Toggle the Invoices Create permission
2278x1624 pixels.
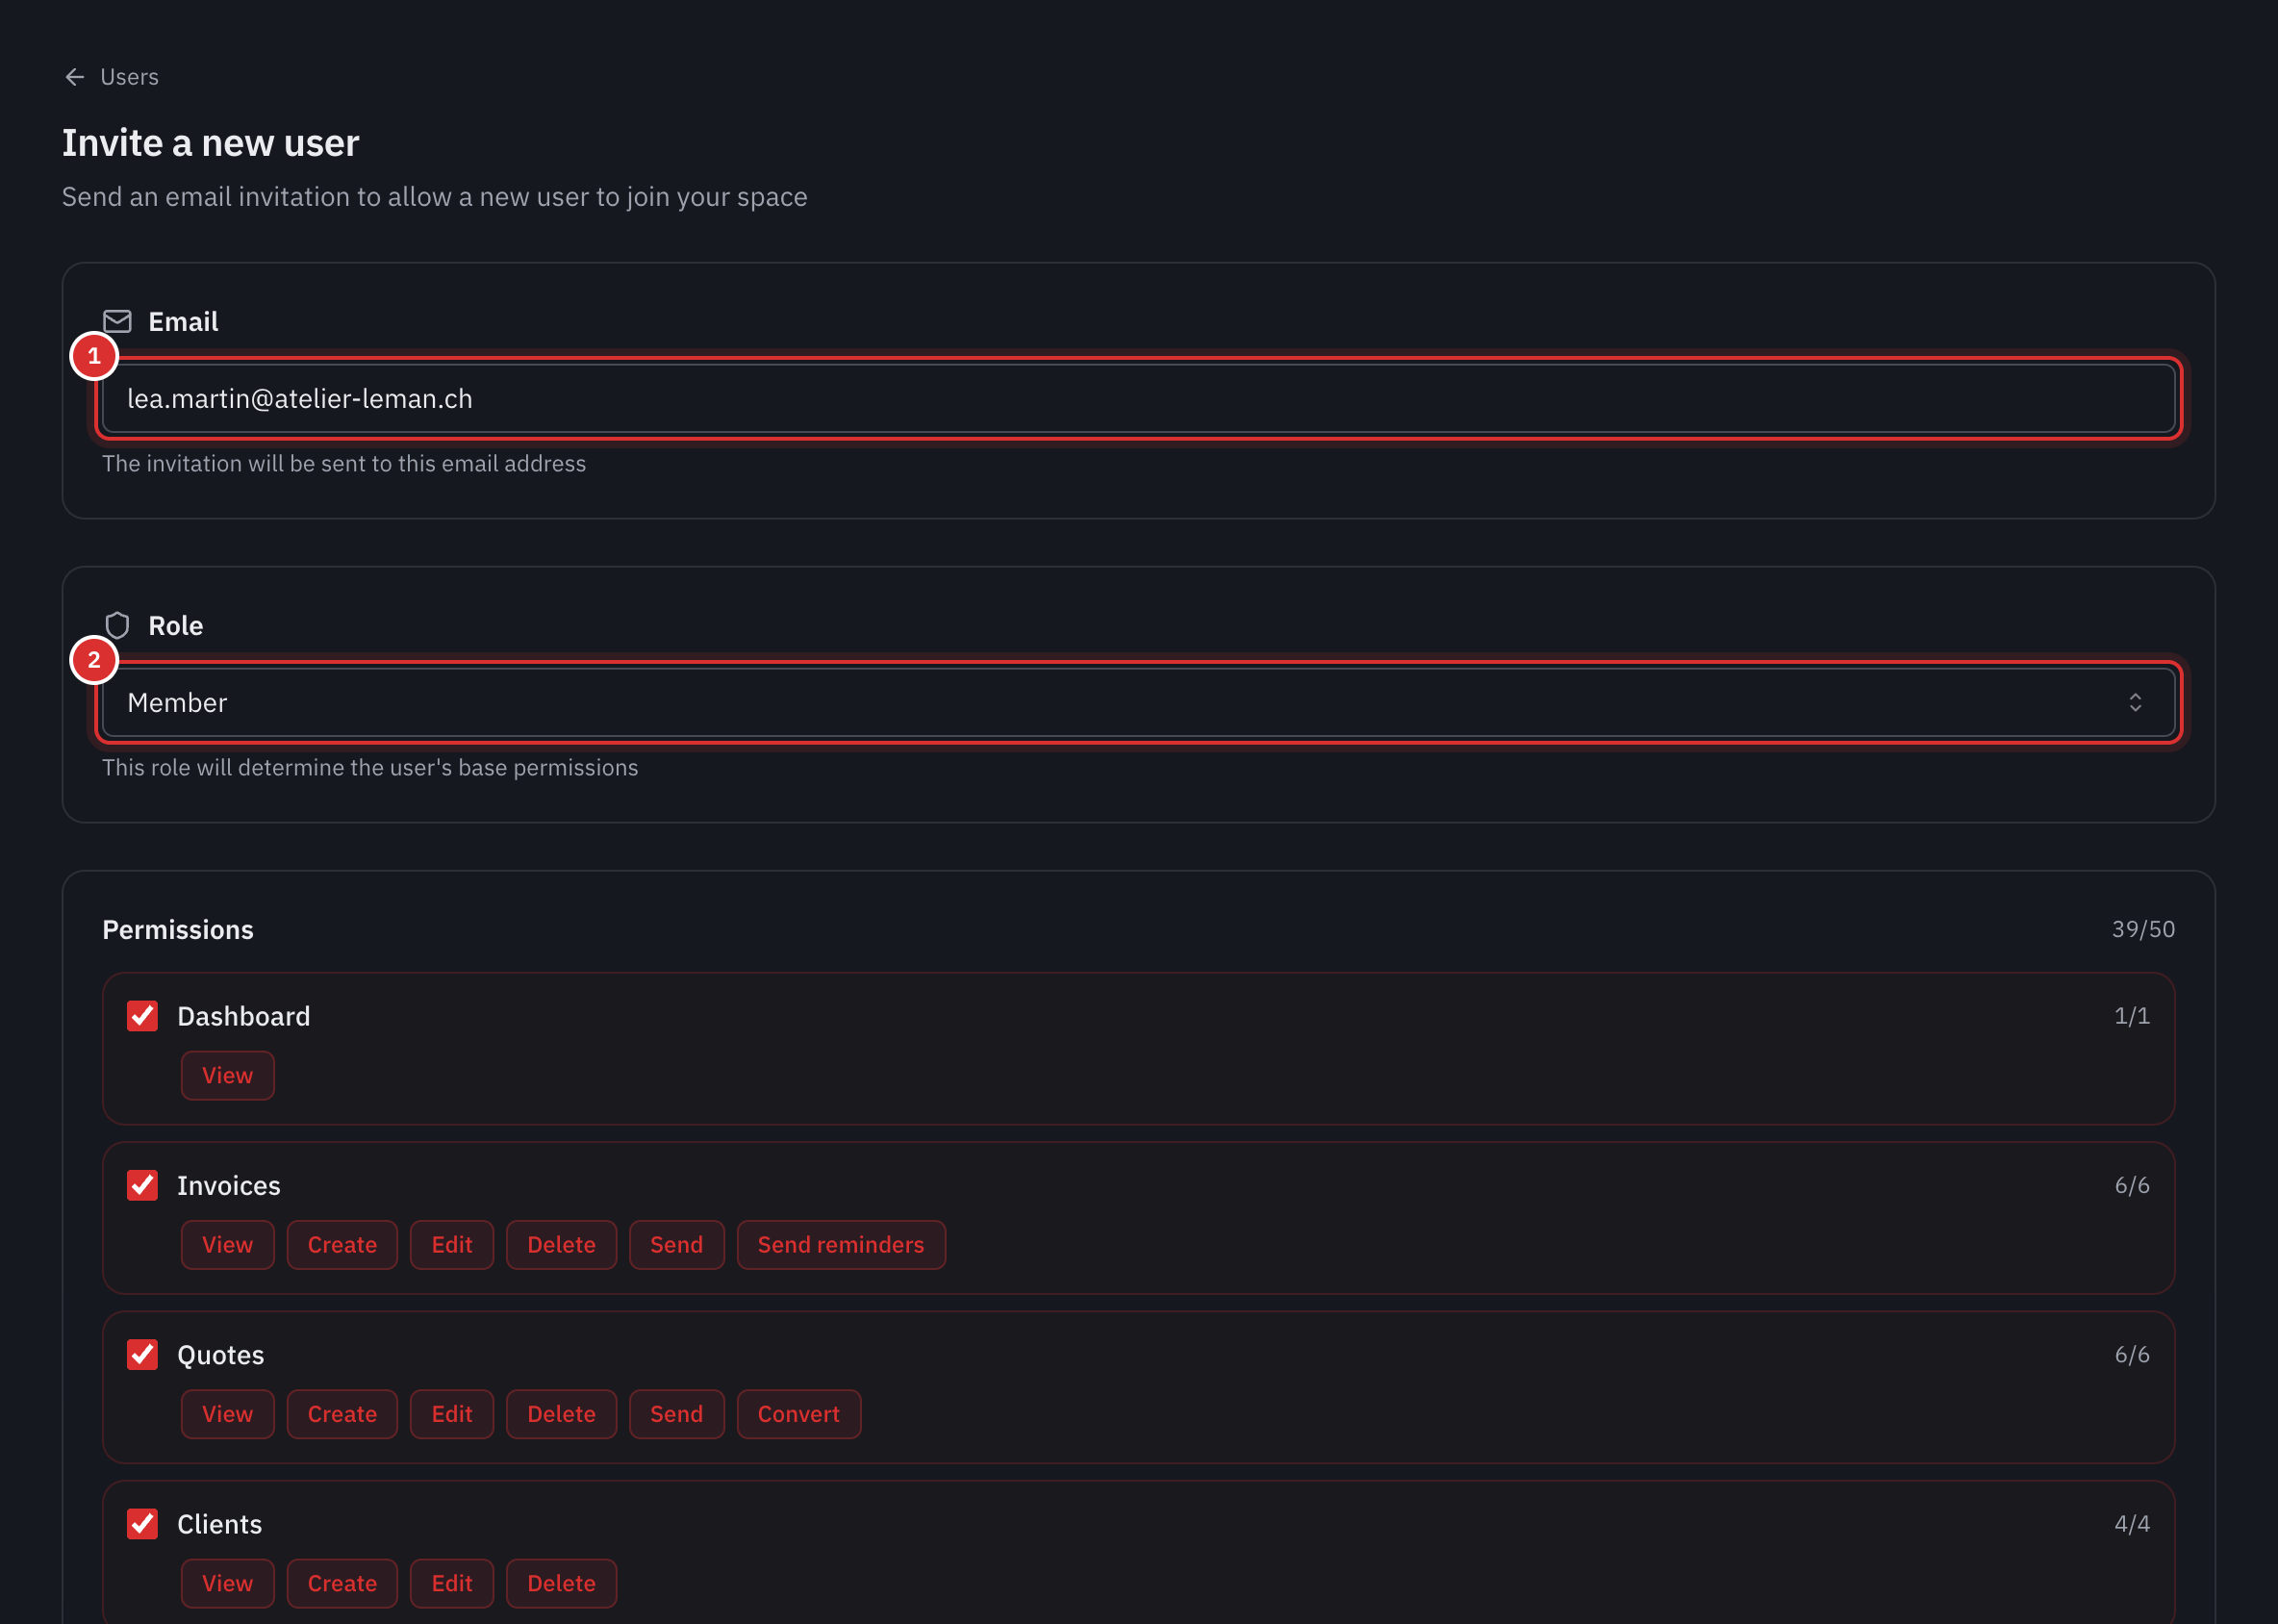(x=342, y=1244)
